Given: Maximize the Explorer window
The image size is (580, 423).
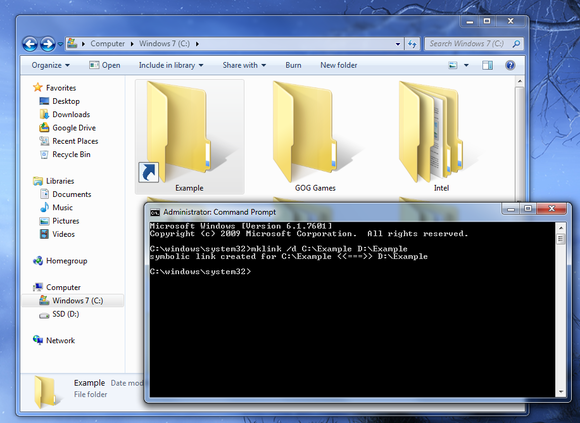Looking at the screenshot, I should [x=487, y=21].
